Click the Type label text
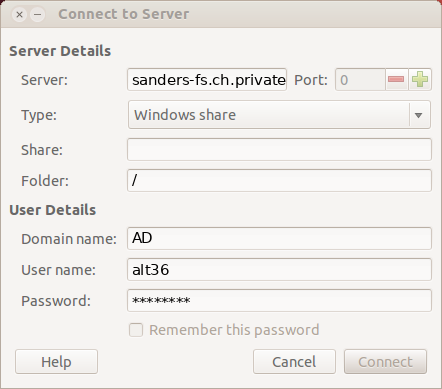Viewport: 442px width, 389px height. tap(39, 116)
